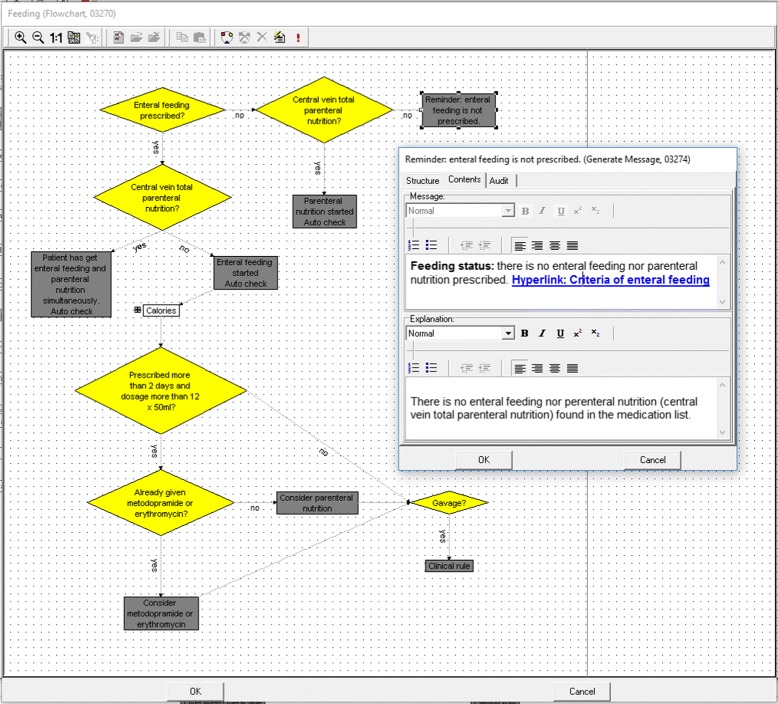This screenshot has height=704, width=778.
Task: Toggle italic in the Explanation editor
Action: point(542,333)
